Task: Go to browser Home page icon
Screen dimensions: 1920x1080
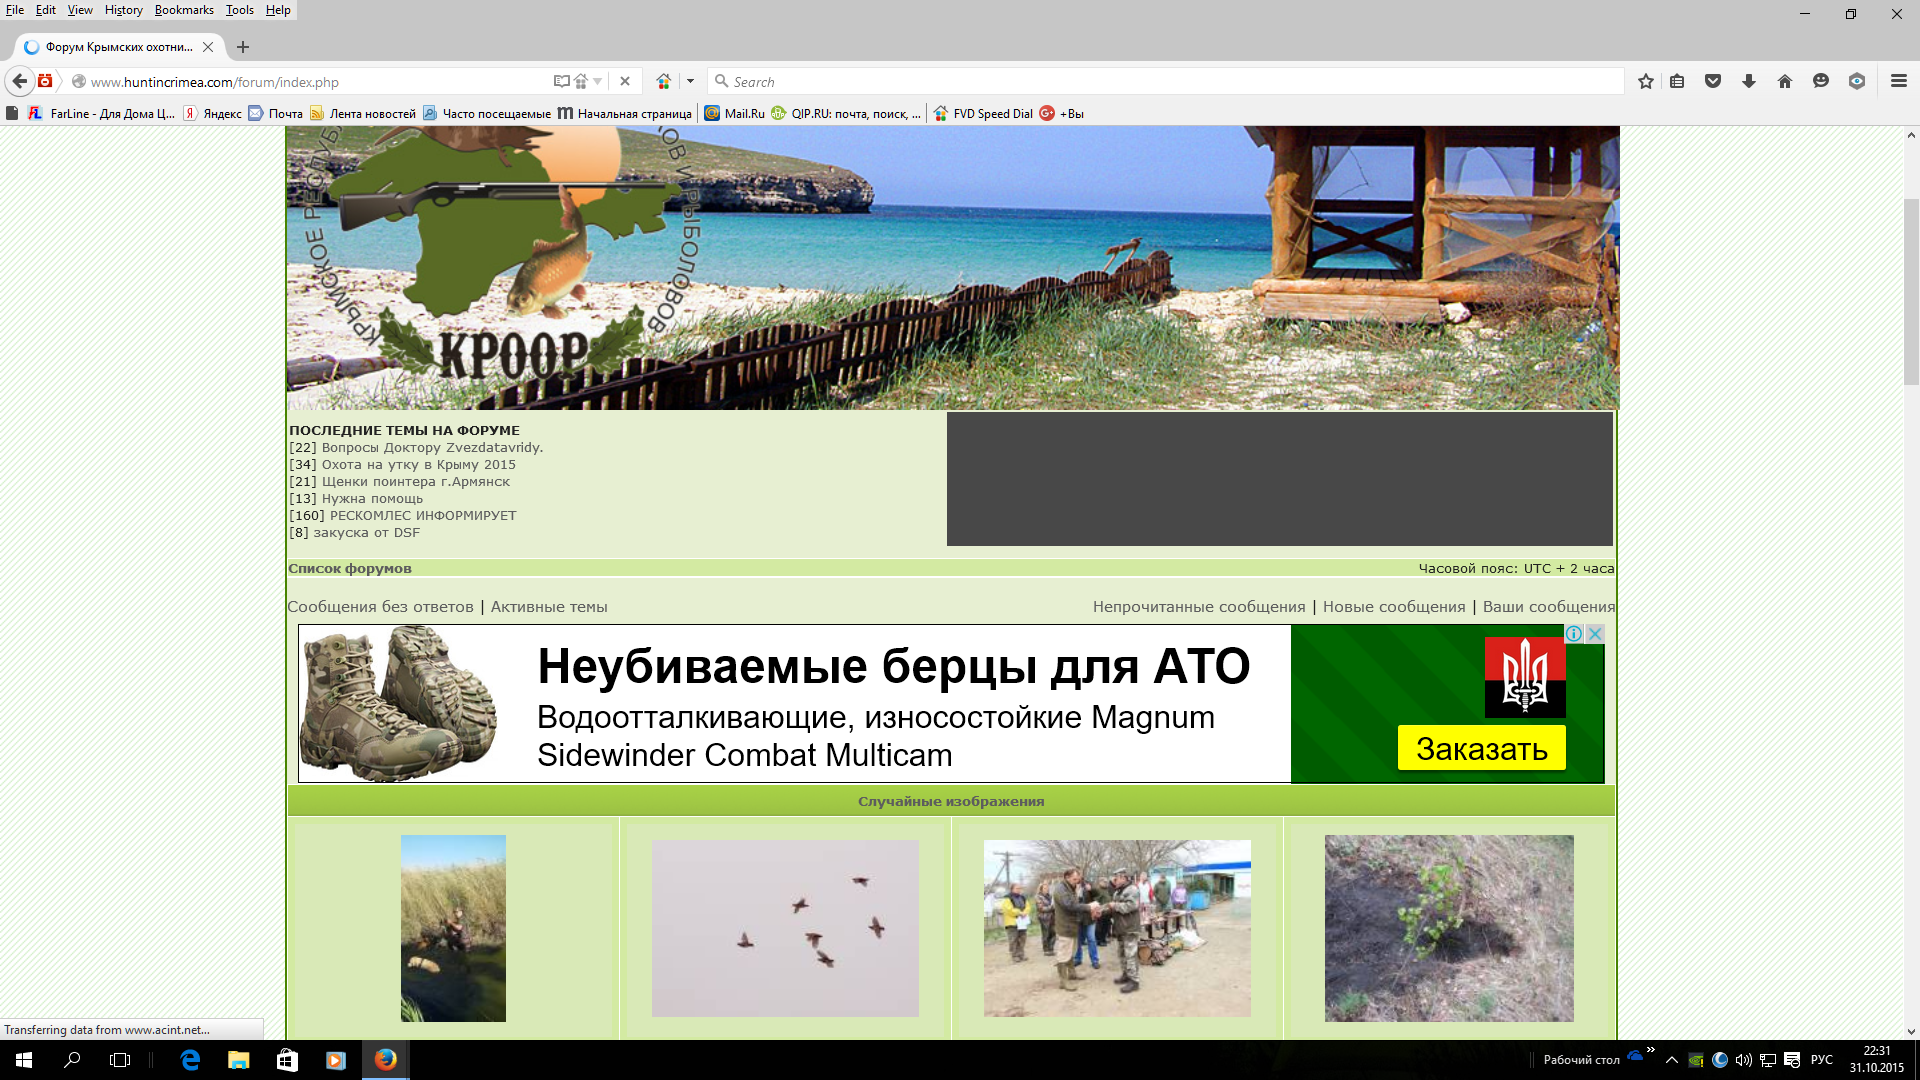Action: pos(1785,81)
